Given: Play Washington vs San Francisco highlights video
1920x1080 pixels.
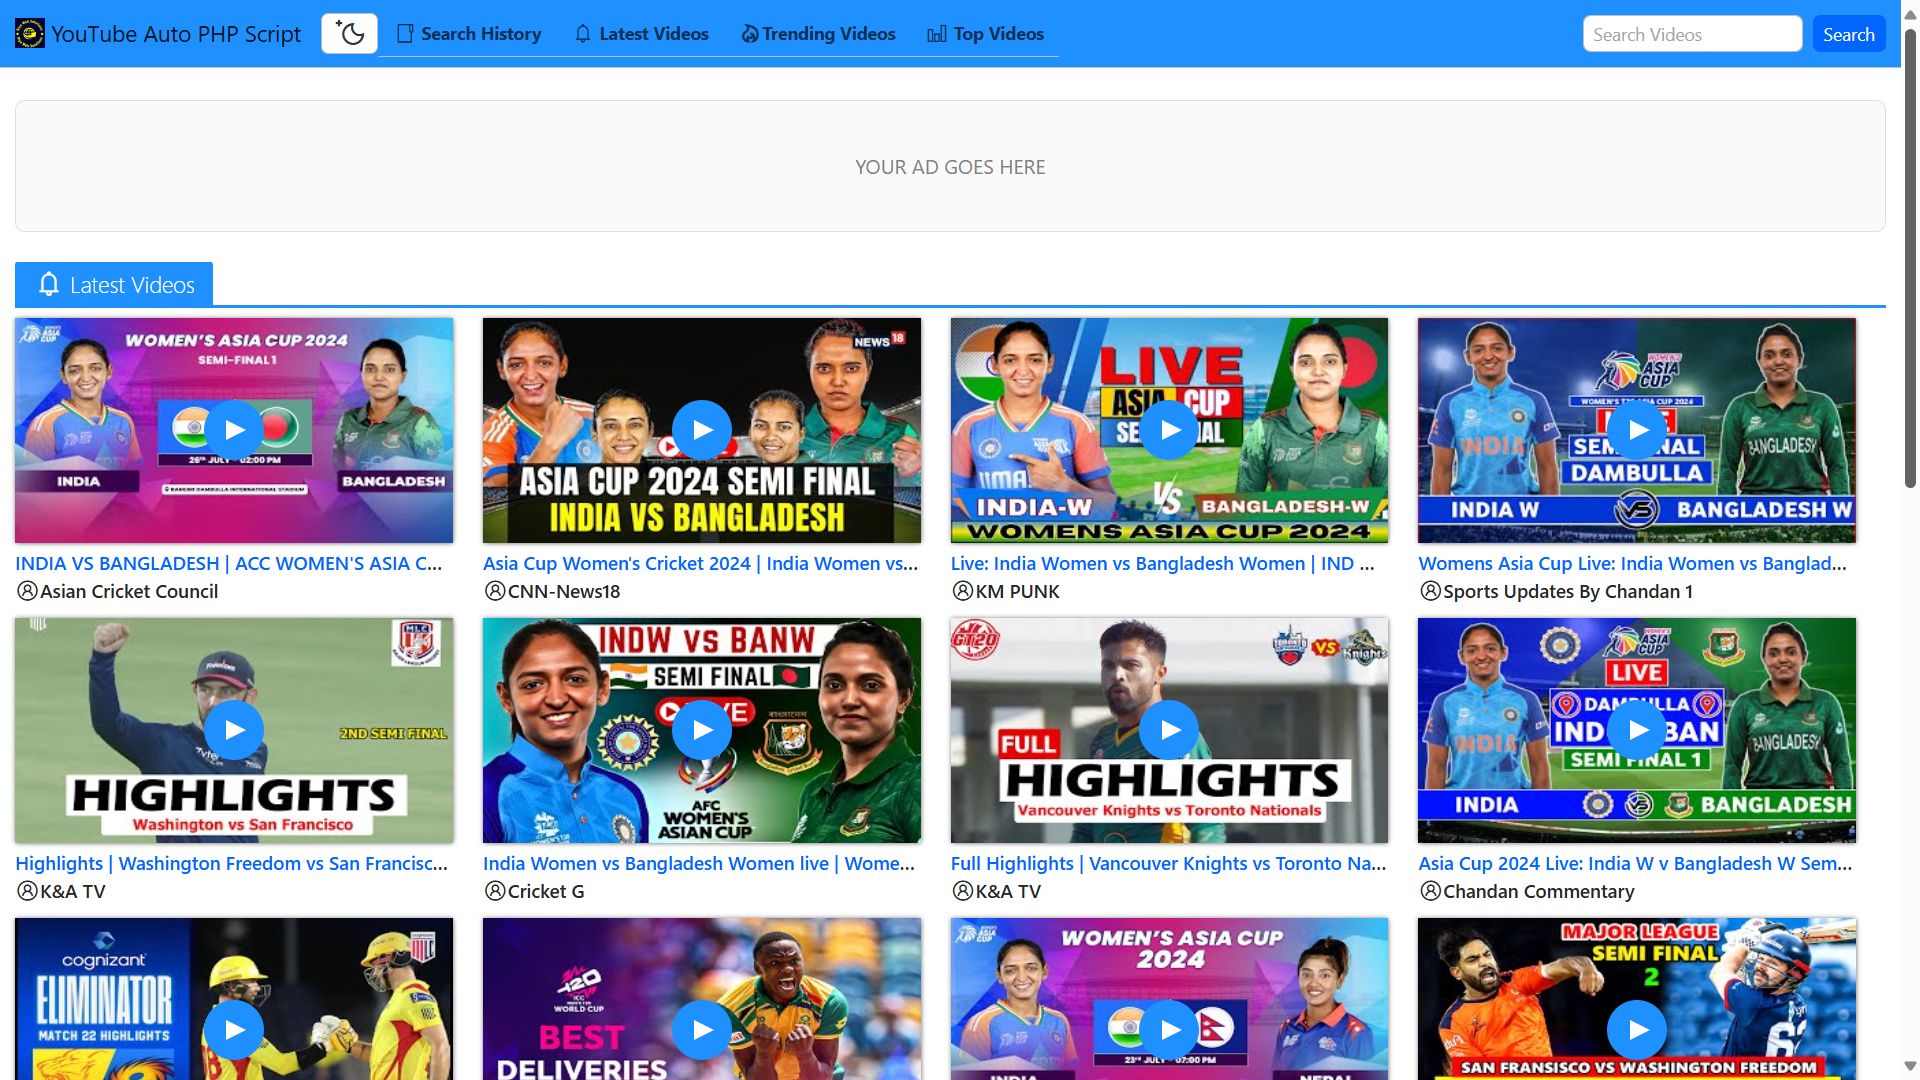Looking at the screenshot, I should pyautogui.click(x=234, y=730).
